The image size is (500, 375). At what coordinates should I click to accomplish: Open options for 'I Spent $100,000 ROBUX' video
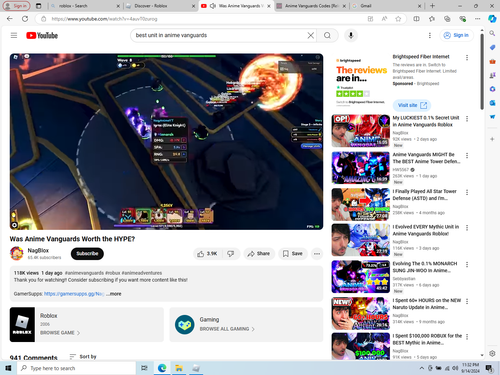click(x=467, y=337)
